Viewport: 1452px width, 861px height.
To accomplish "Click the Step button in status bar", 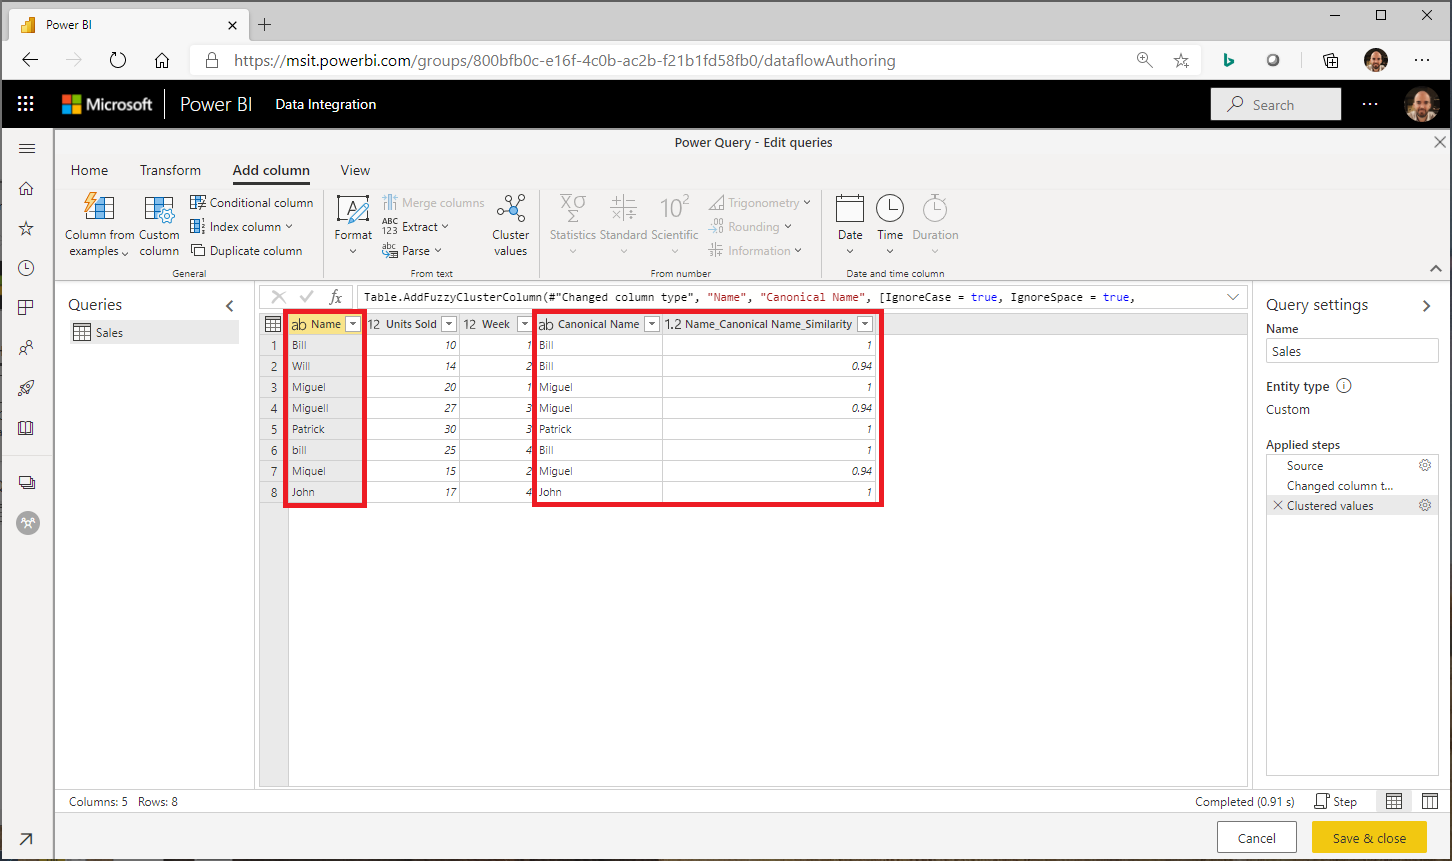I will pos(1335,801).
